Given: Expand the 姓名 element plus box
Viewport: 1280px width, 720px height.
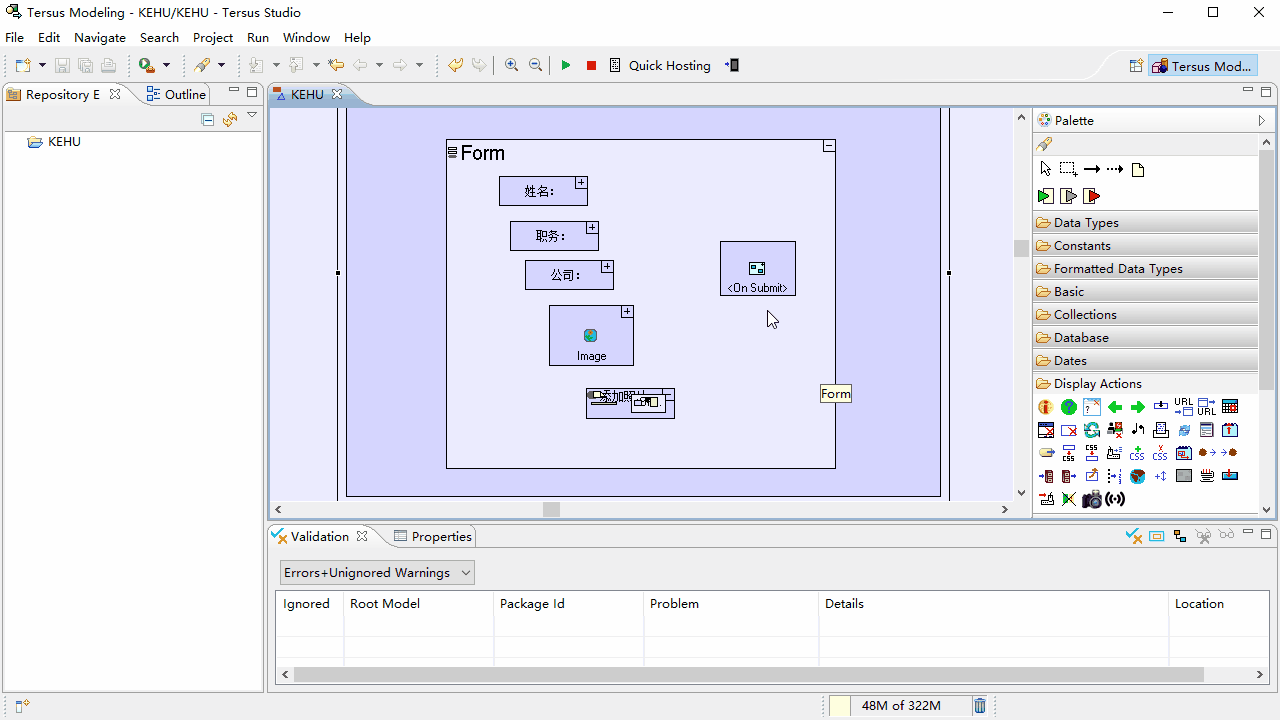Looking at the screenshot, I should (581, 183).
